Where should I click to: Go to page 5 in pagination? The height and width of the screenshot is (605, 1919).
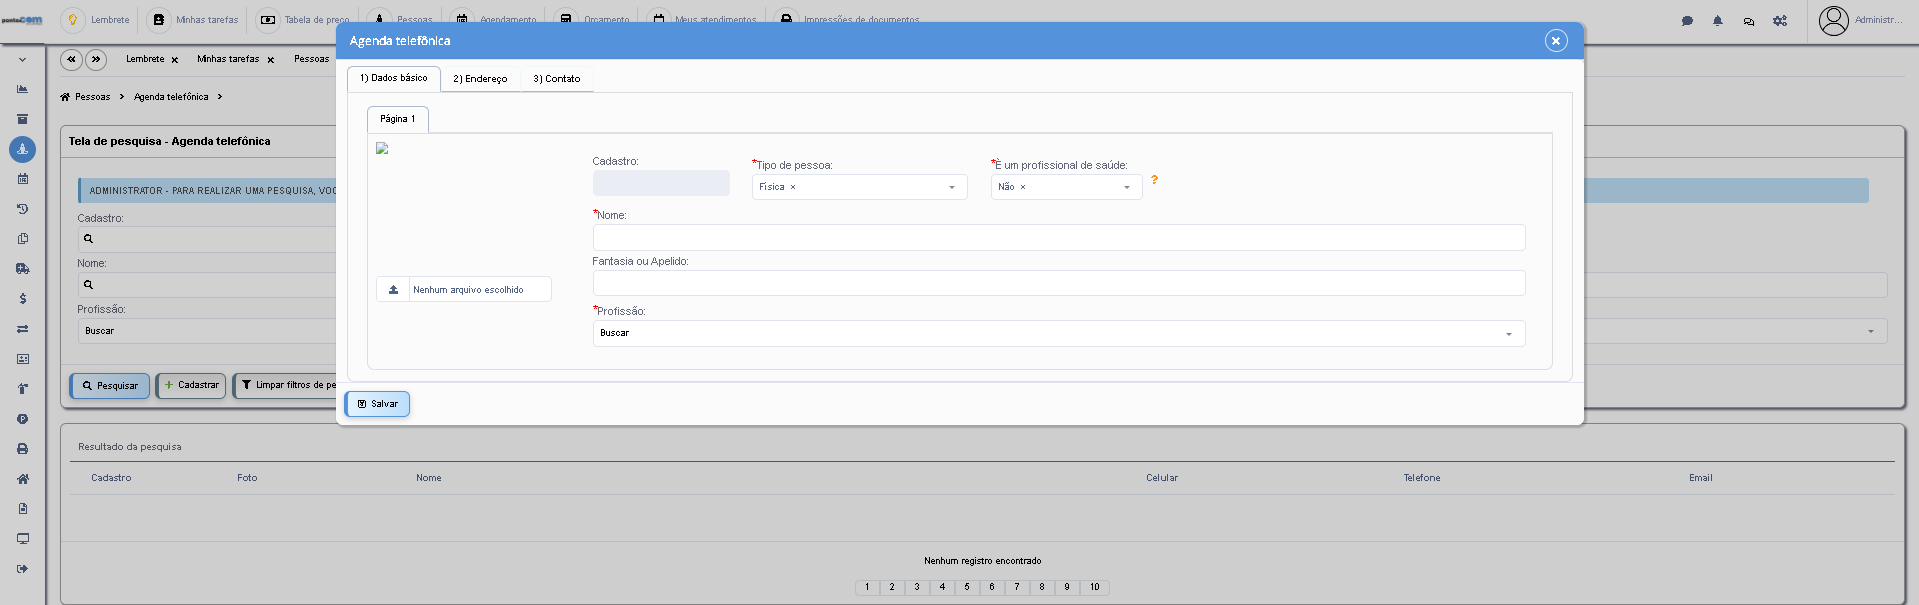(x=967, y=588)
